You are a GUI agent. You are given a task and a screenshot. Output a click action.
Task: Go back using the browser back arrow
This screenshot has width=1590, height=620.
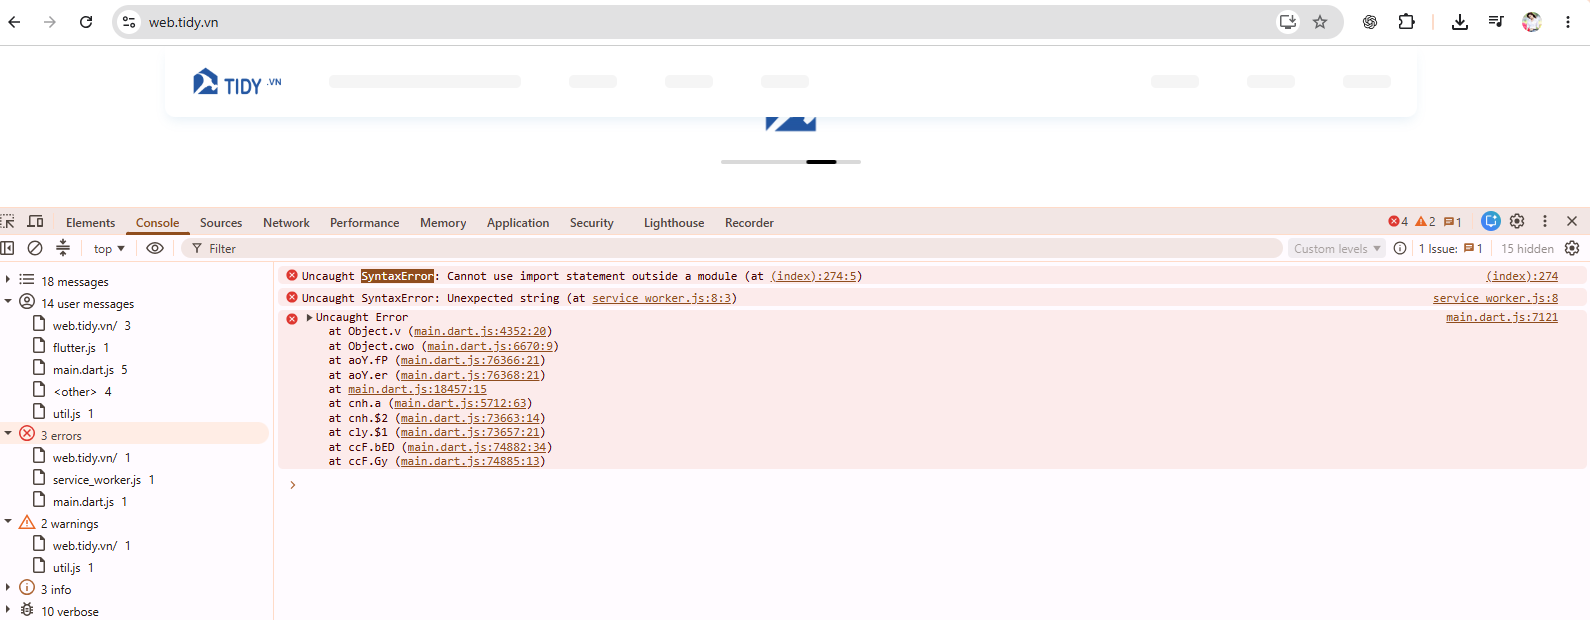[14, 22]
